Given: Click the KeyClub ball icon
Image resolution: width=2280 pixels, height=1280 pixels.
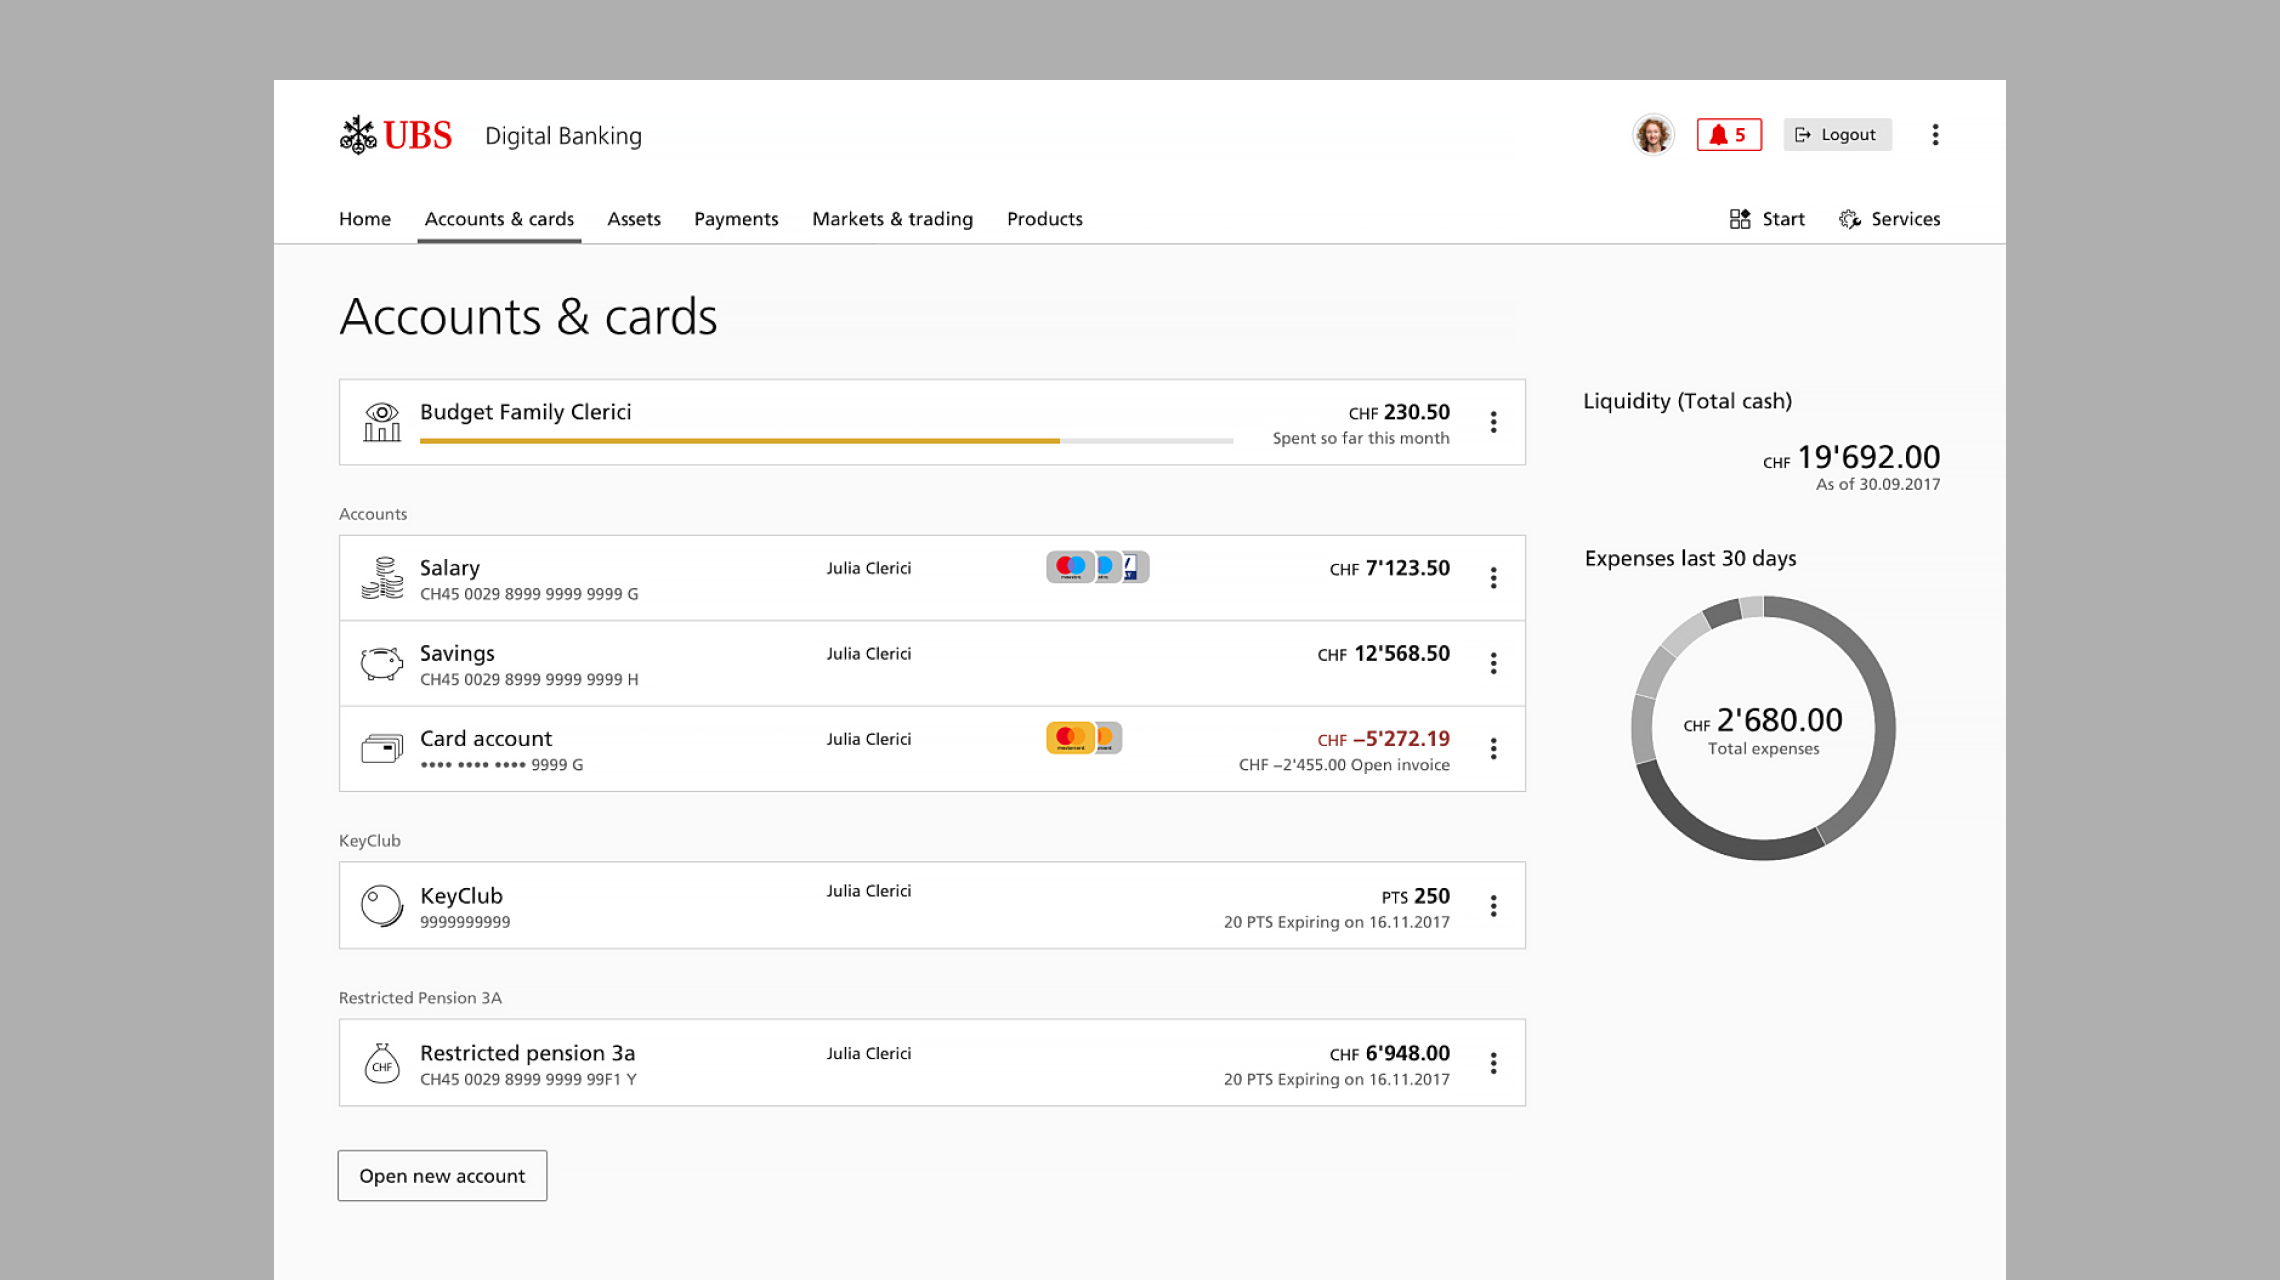Looking at the screenshot, I should point(382,906).
